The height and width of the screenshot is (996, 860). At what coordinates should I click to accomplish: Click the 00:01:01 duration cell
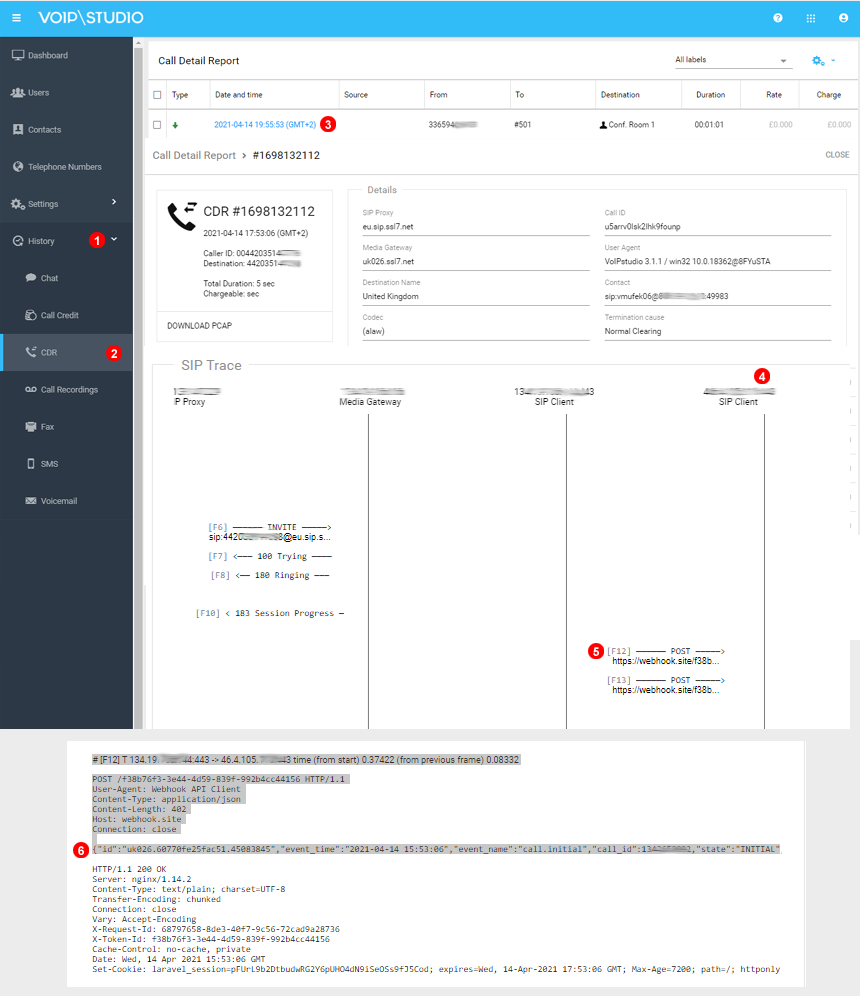click(x=709, y=125)
